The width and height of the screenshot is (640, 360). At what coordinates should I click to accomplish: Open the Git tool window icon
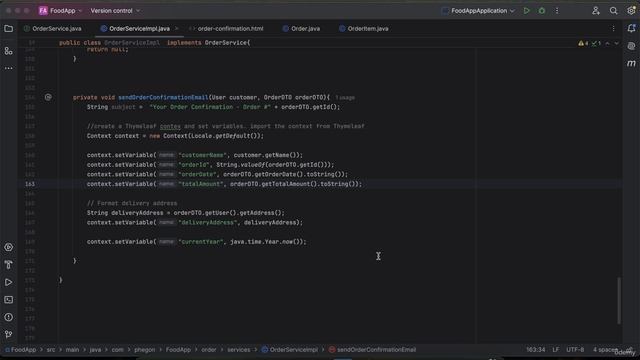coord(8,335)
